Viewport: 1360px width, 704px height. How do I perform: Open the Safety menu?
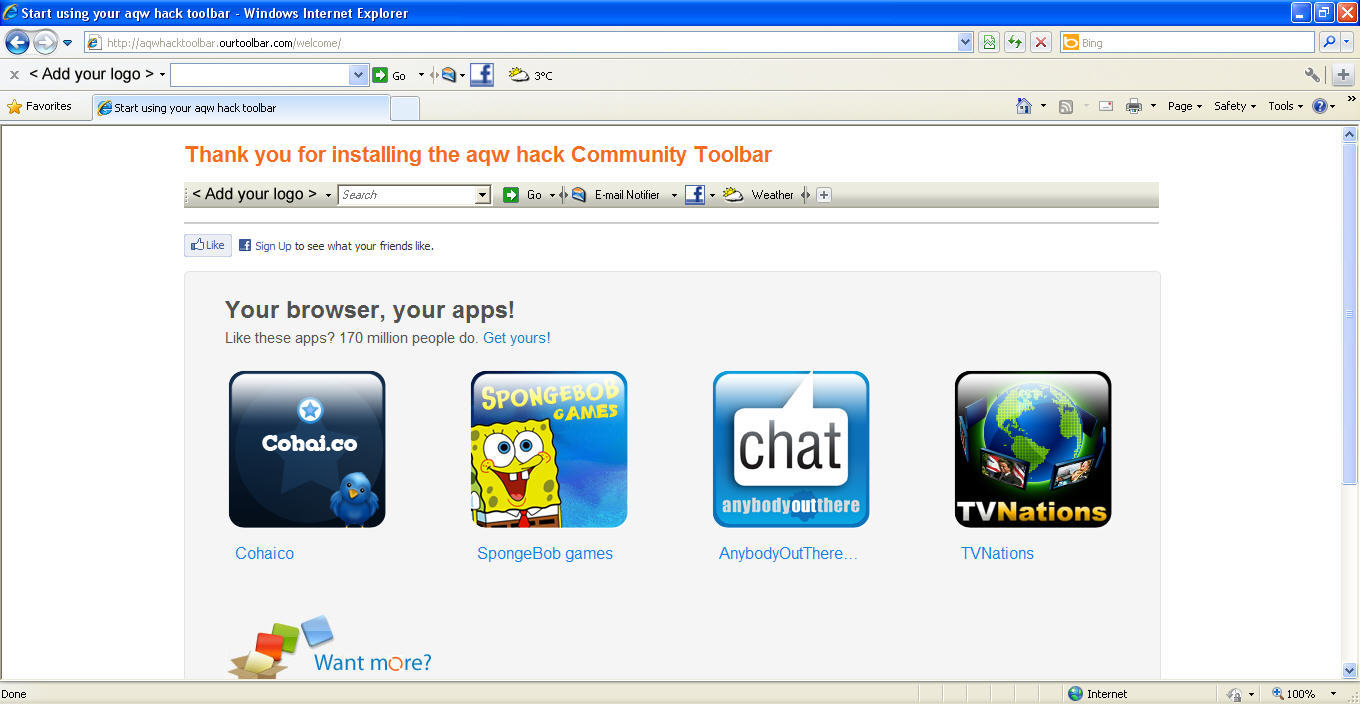pyautogui.click(x=1235, y=106)
